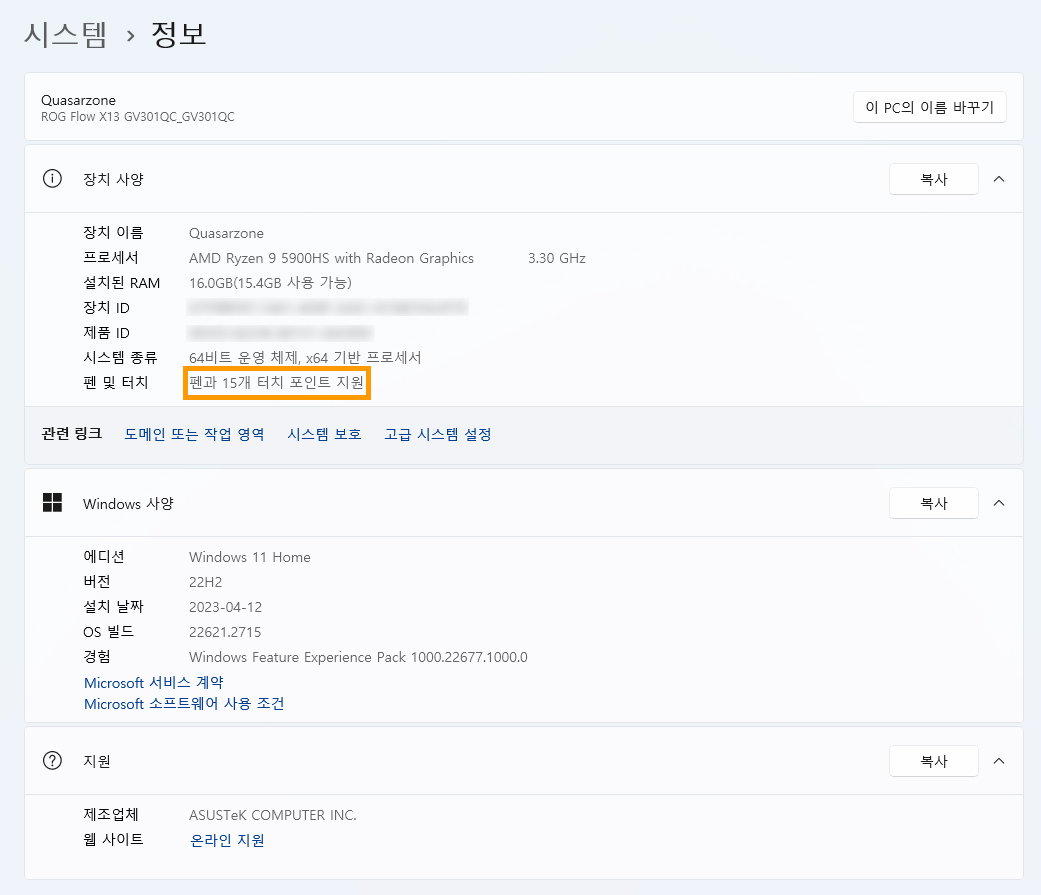The image size is (1041, 895).
Task: Click the highlighted 펜과 15개 터치 포인트 지원 text
Action: point(277,383)
